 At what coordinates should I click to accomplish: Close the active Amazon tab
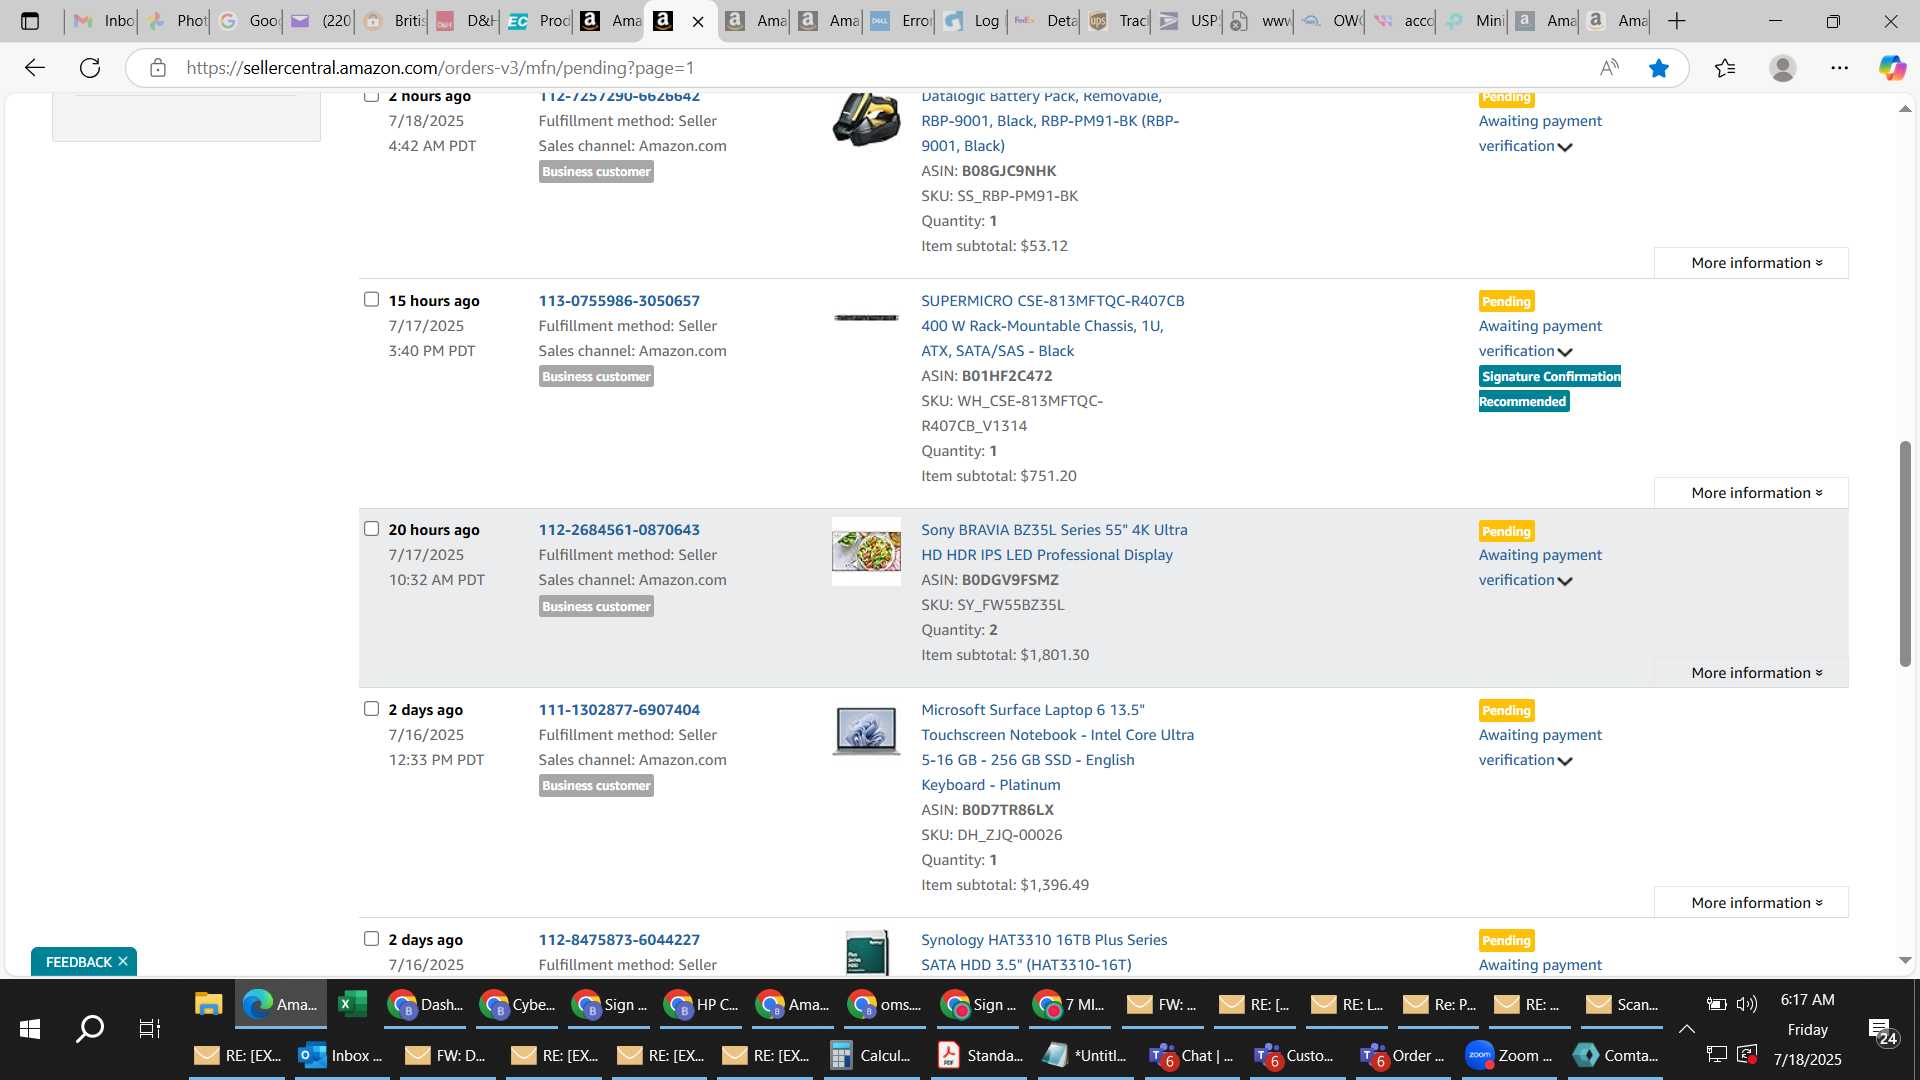click(x=698, y=21)
